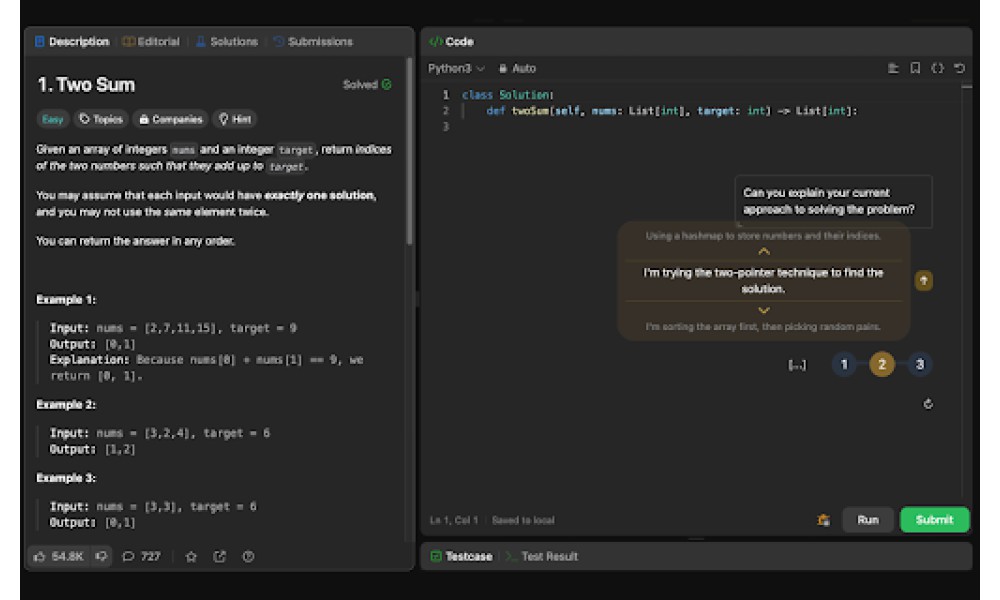
Task: Select step 3 circle
Action: point(920,364)
